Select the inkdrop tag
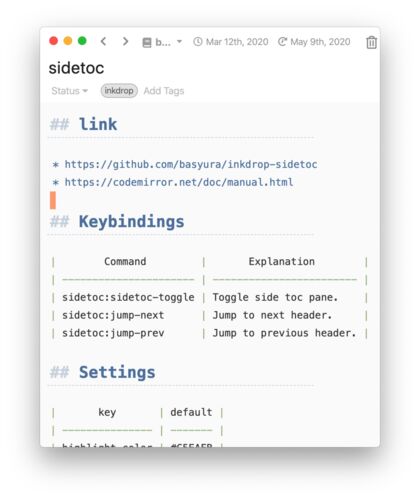420x500 pixels. pos(119,91)
